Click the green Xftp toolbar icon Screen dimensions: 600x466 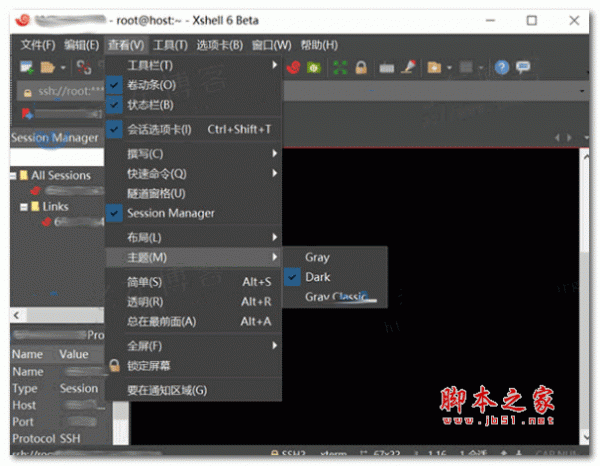[x=314, y=68]
